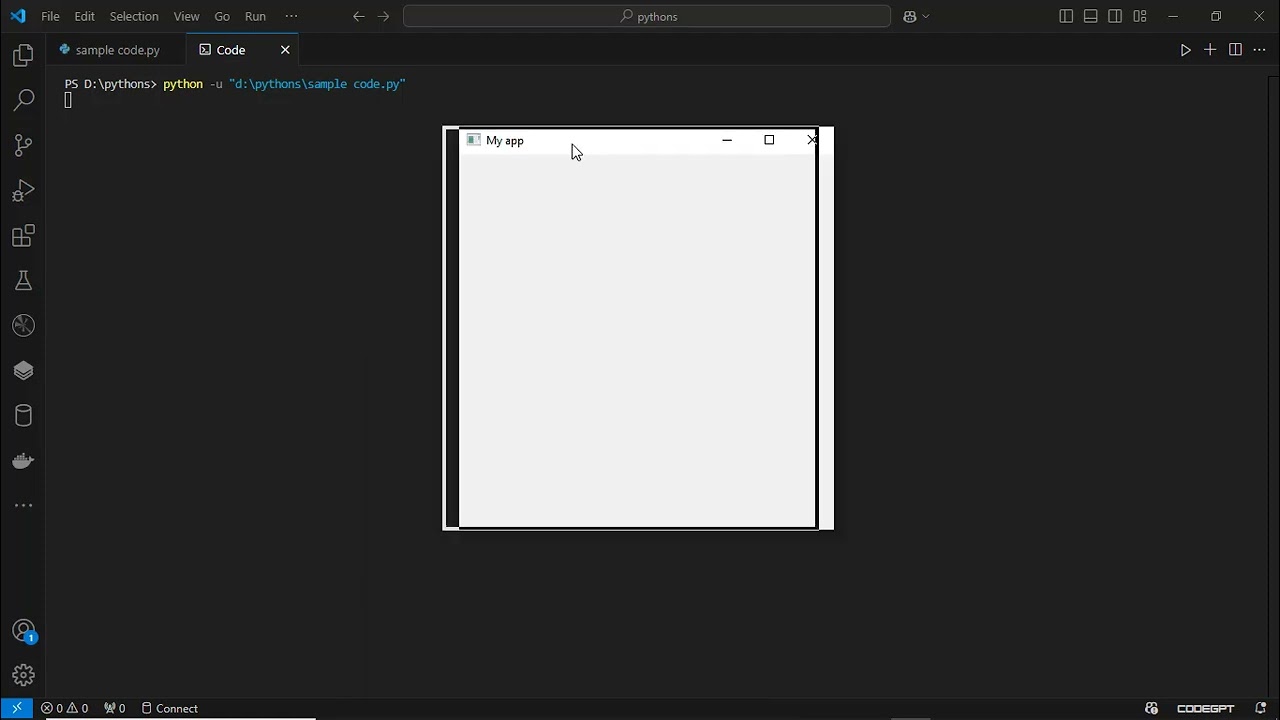Expand the Copilot dropdown arrow in title bar
The height and width of the screenshot is (720, 1280).
click(x=926, y=16)
